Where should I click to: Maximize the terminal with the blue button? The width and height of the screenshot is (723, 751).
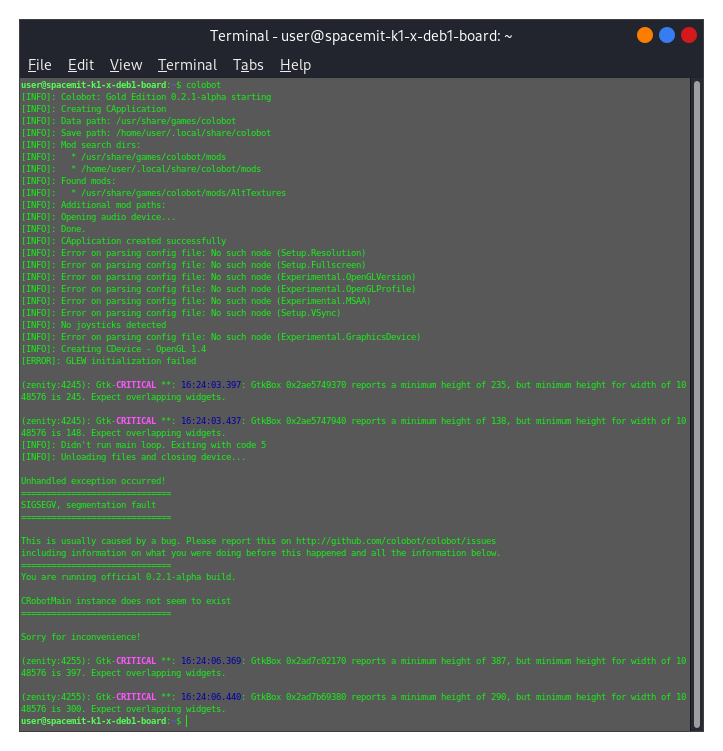point(667,35)
